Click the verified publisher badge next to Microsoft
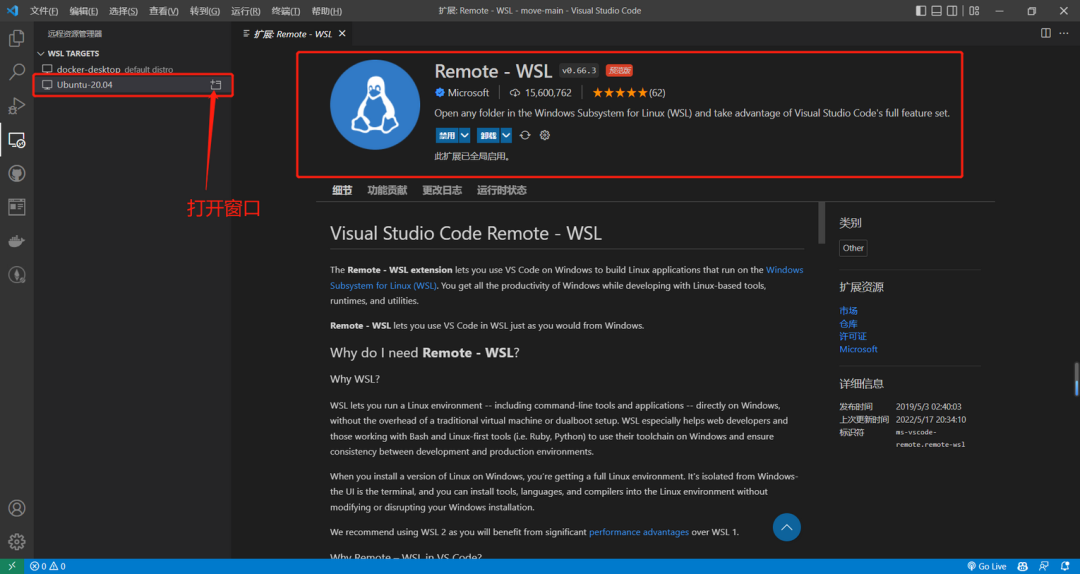The image size is (1080, 574). click(439, 92)
